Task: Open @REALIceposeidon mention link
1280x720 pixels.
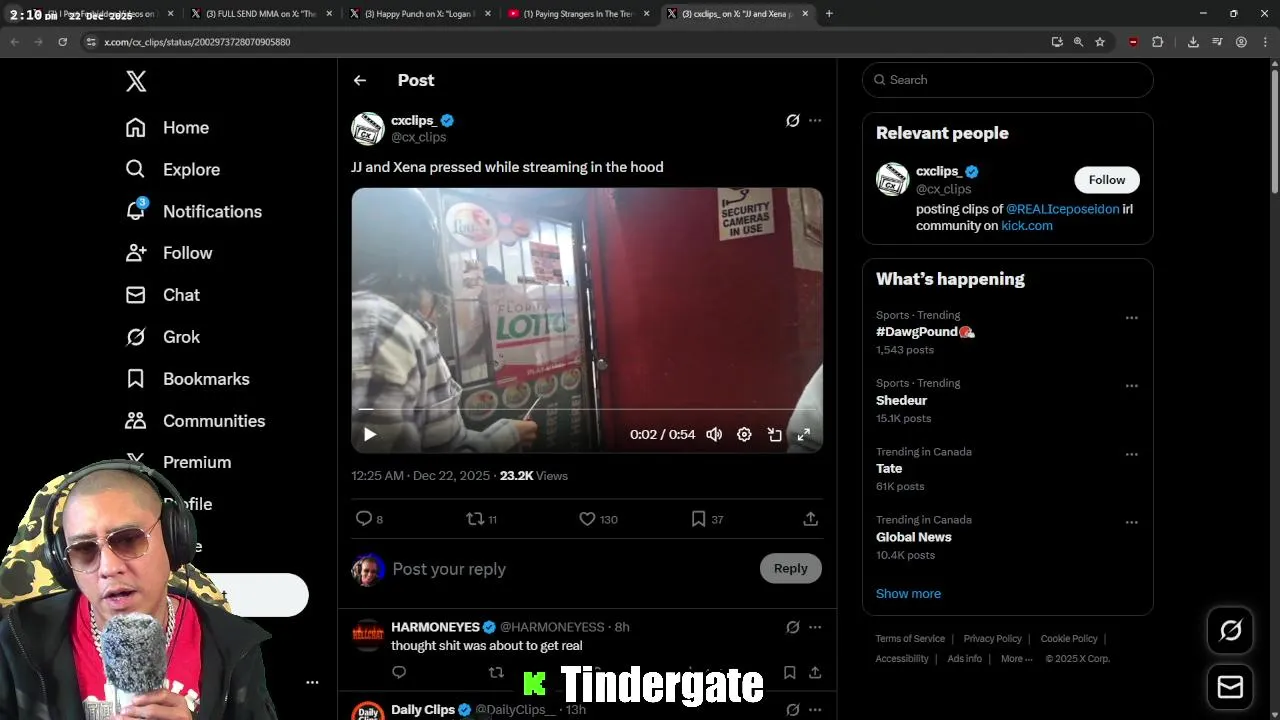Action: [x=1062, y=209]
